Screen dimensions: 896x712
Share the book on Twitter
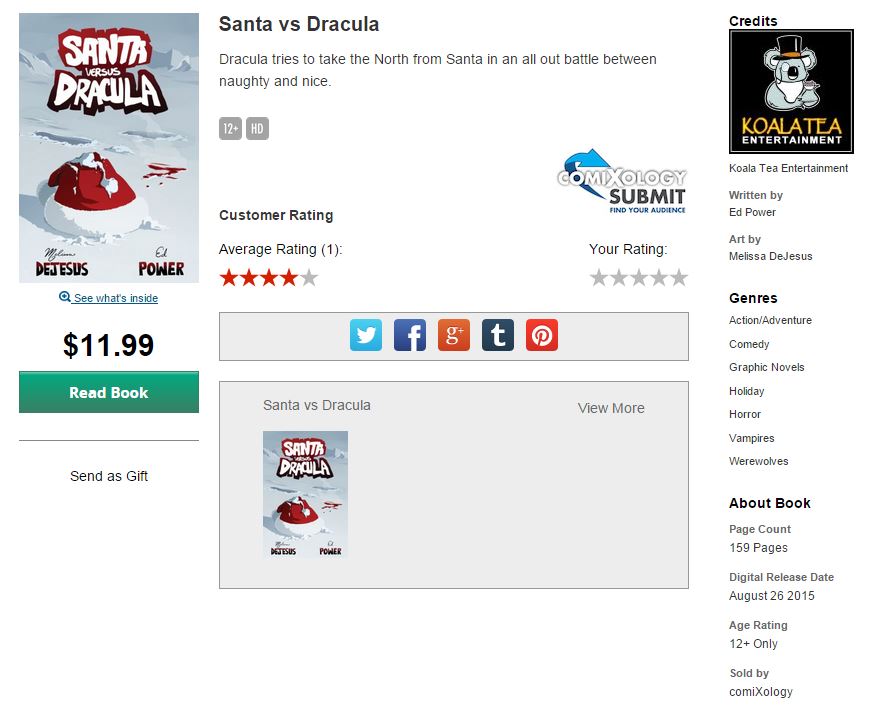point(366,335)
